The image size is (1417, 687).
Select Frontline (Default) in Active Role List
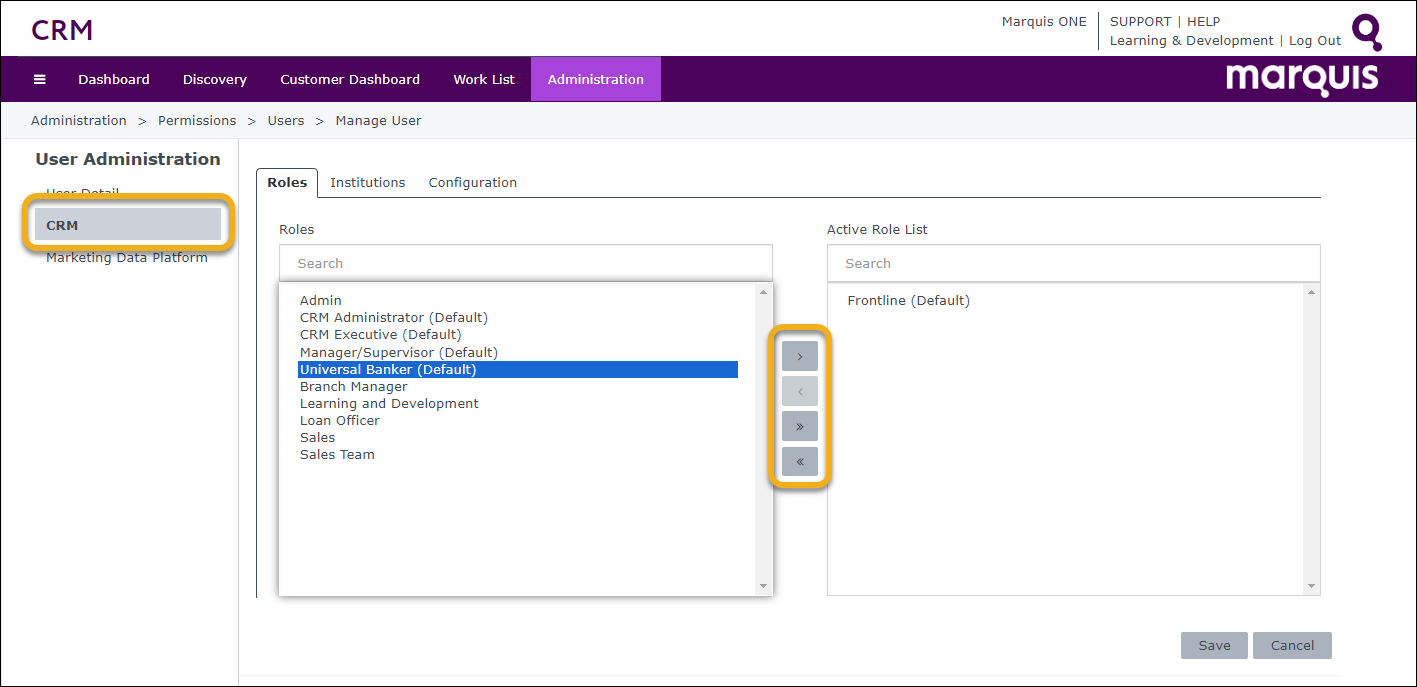click(x=908, y=301)
